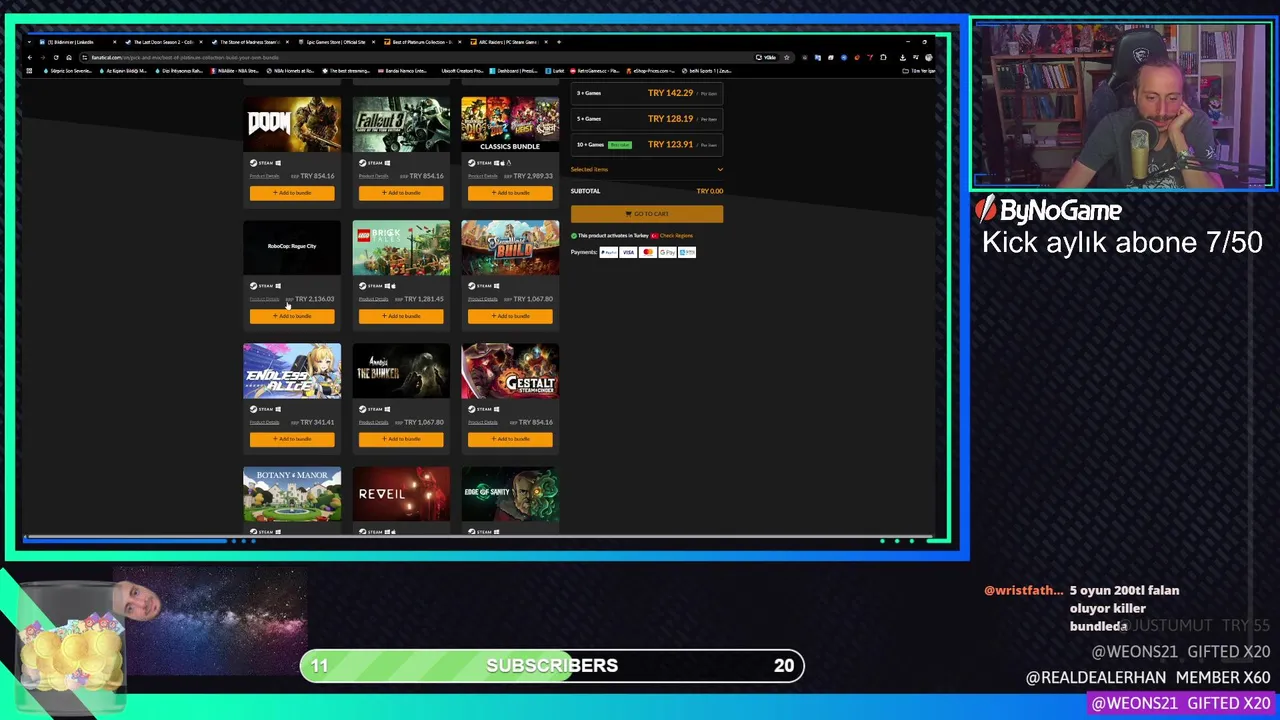Switch to the Epic Games Store tab

(x=336, y=42)
